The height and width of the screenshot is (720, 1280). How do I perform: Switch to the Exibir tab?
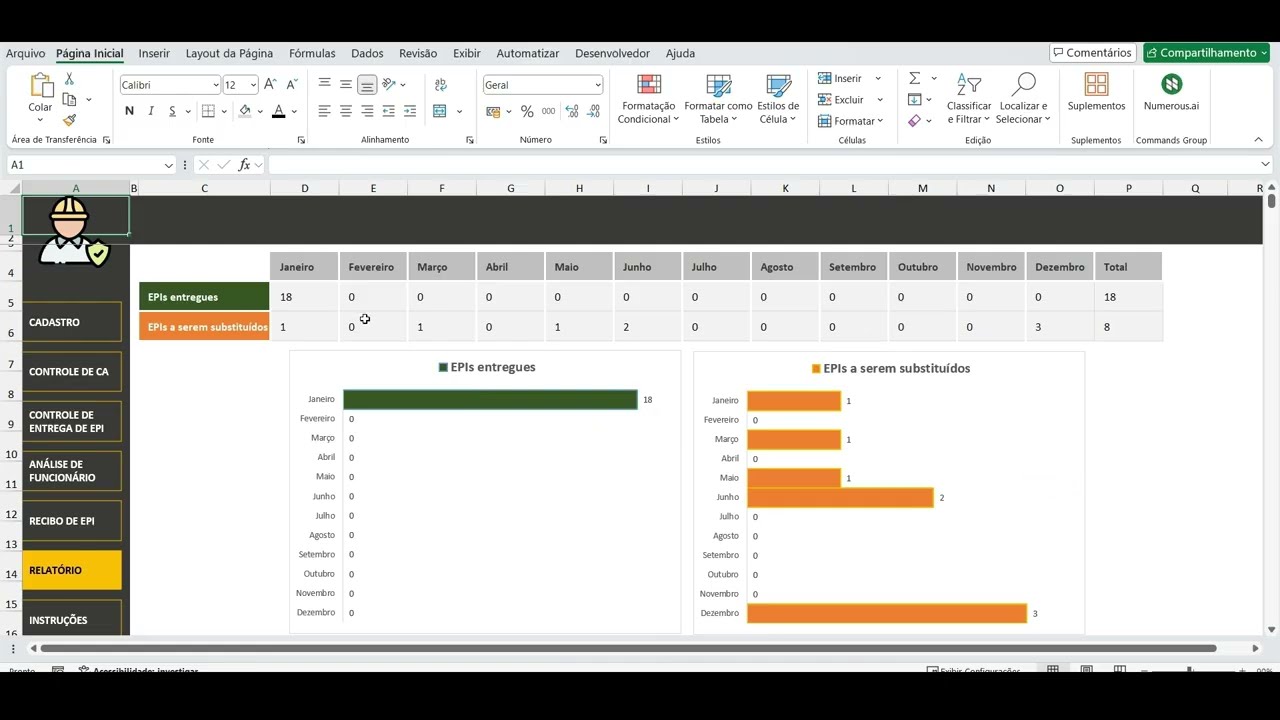[467, 53]
